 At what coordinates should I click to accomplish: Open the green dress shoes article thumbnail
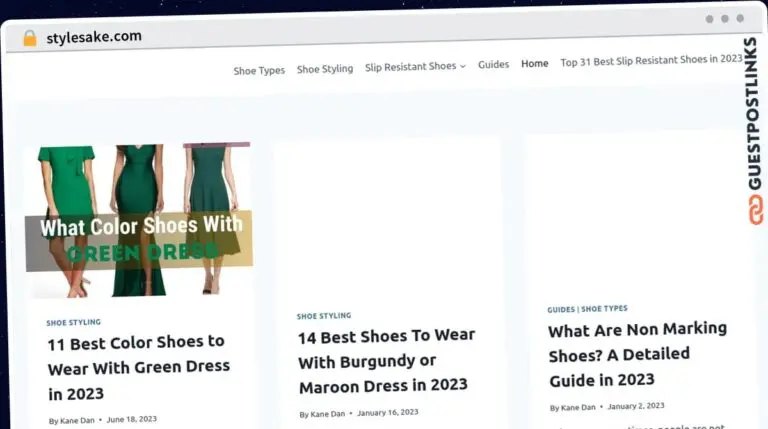pyautogui.click(x=139, y=220)
